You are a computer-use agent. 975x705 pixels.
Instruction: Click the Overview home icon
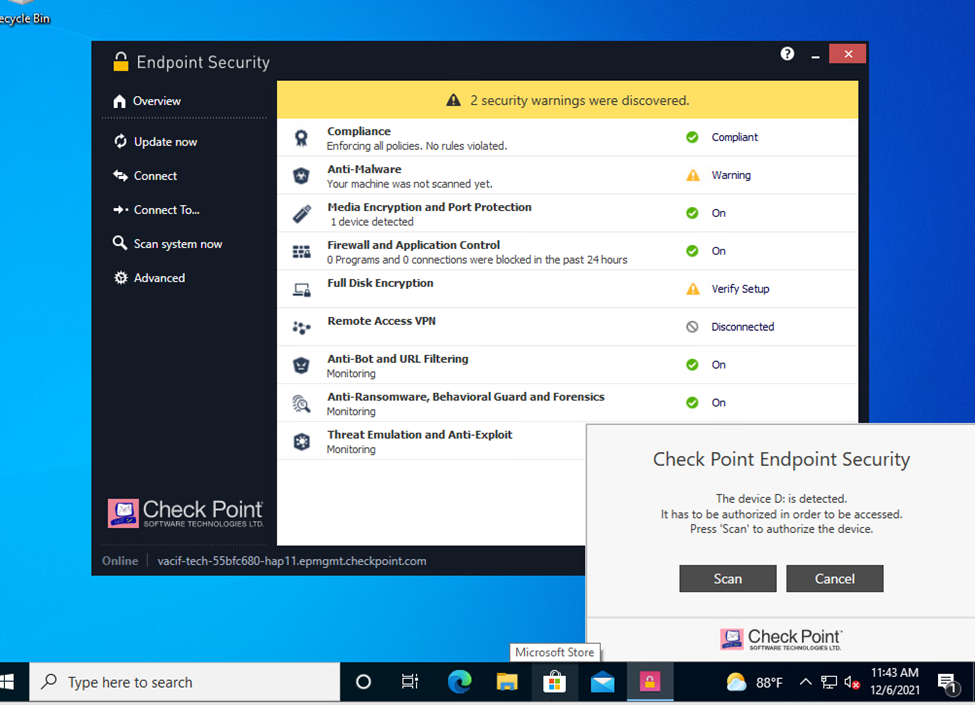point(119,101)
